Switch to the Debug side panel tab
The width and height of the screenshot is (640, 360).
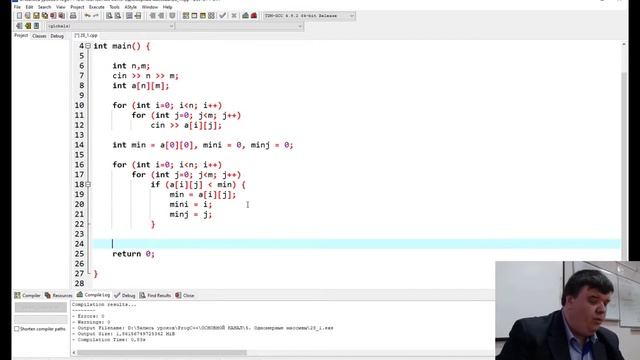coord(57,36)
